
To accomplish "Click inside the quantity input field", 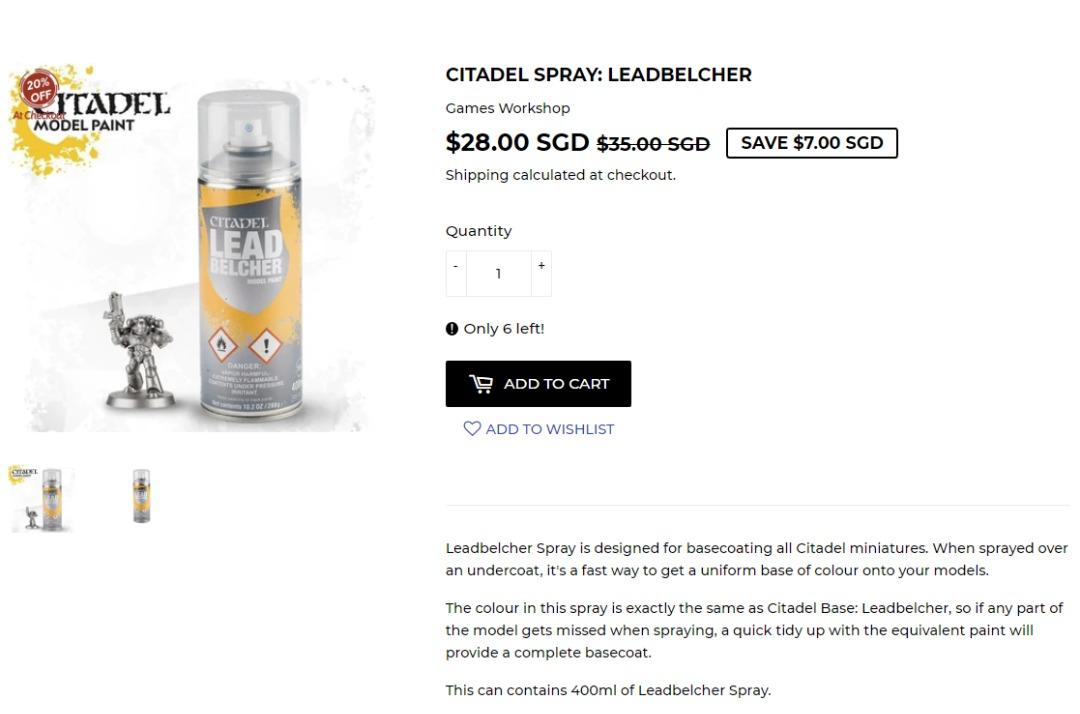I will [x=498, y=273].
